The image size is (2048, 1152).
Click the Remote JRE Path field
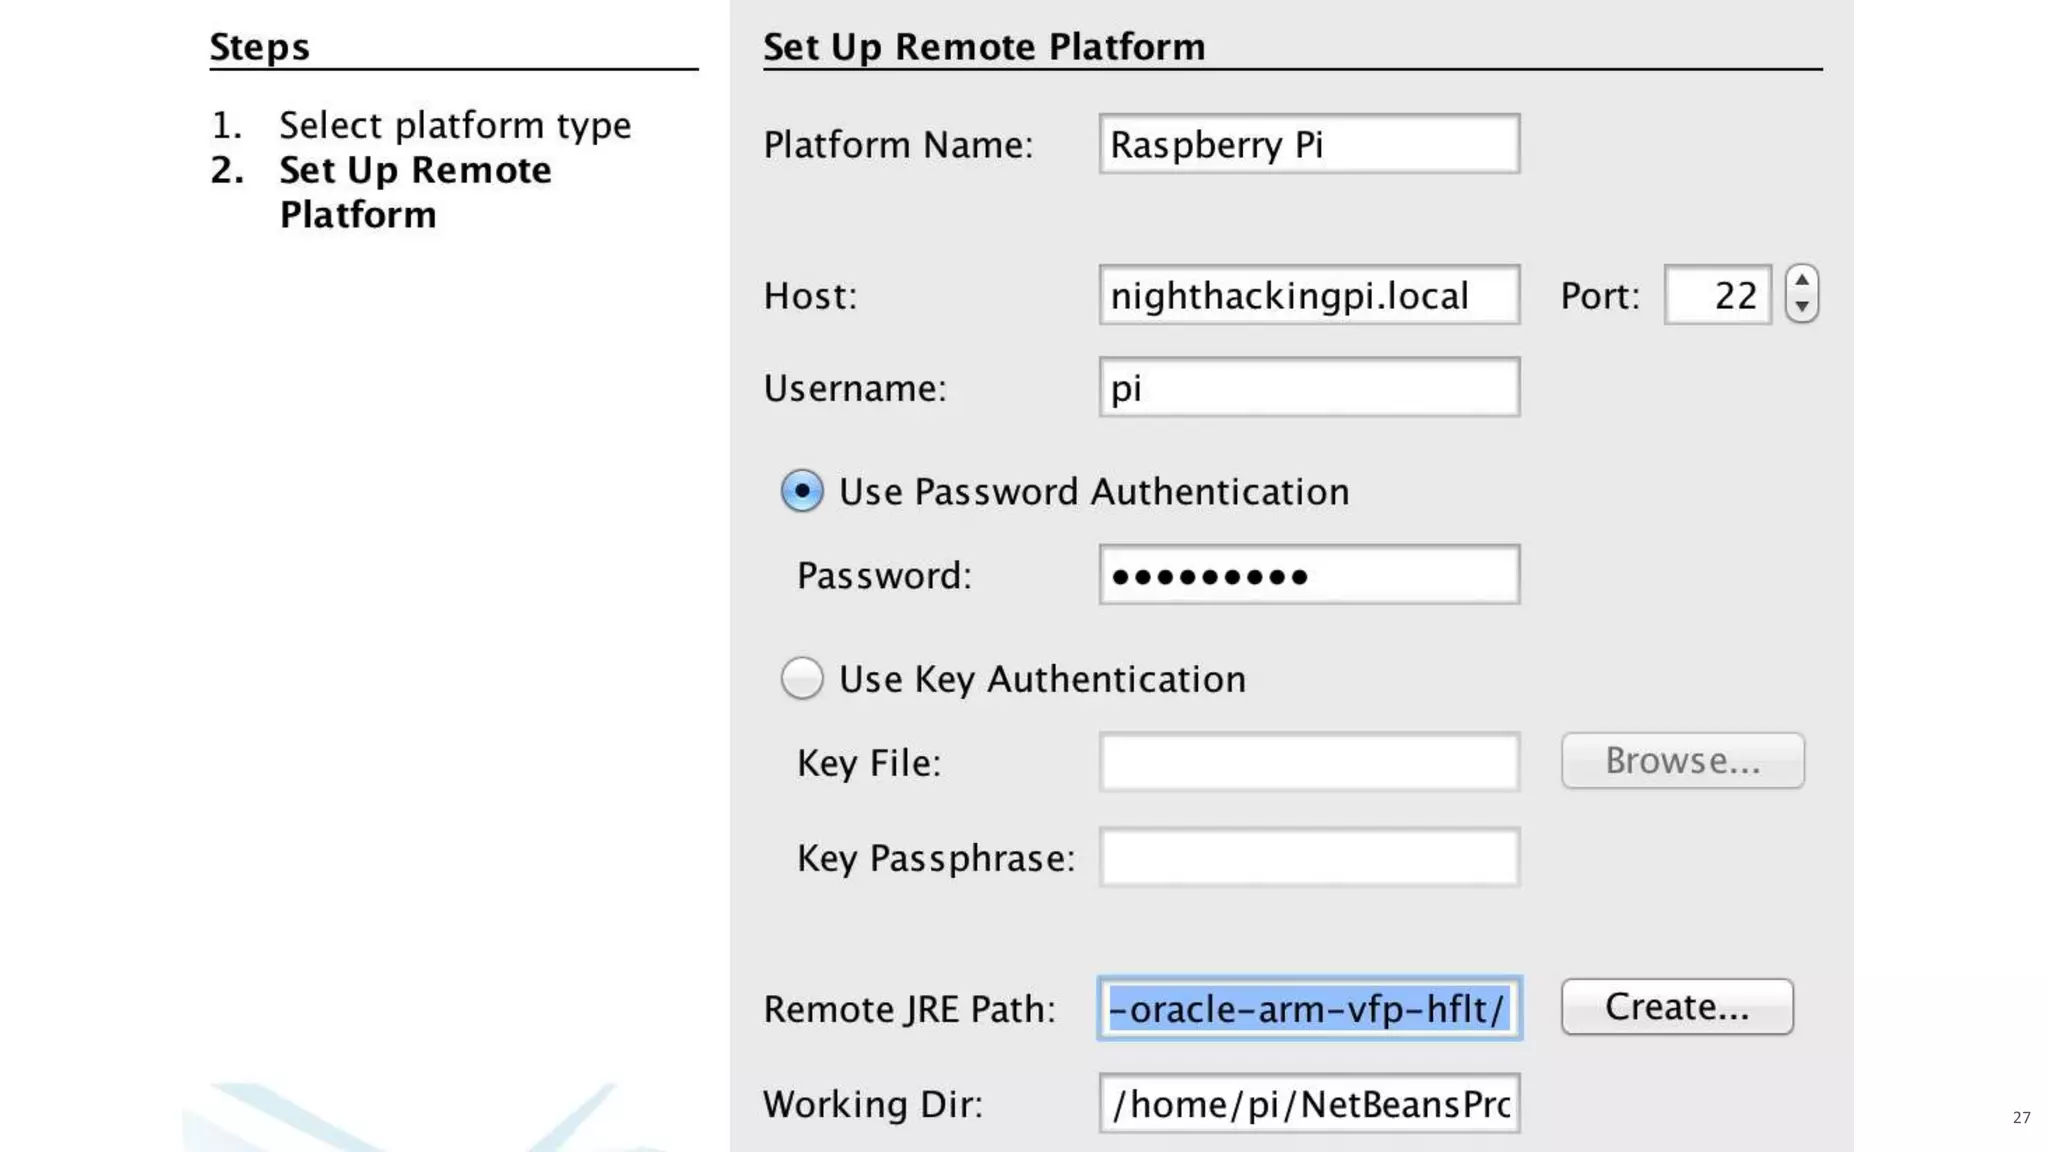pos(1309,1008)
